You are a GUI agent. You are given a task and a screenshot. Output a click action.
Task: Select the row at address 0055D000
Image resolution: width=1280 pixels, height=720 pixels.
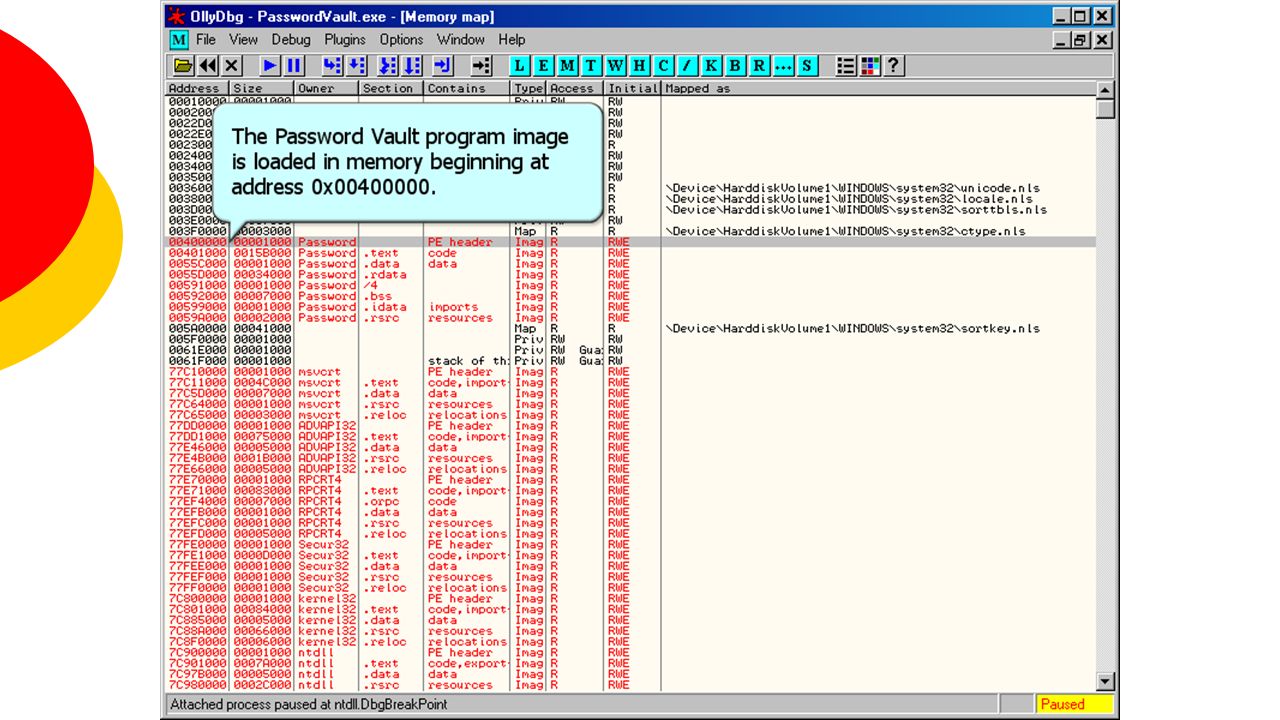click(x=630, y=275)
